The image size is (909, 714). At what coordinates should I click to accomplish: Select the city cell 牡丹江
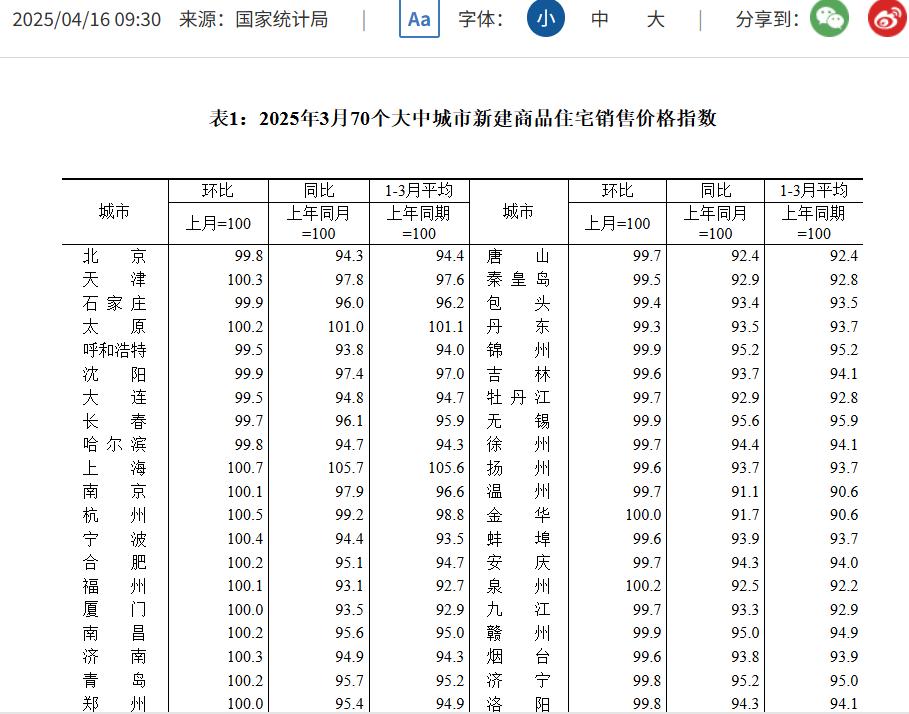tap(518, 398)
